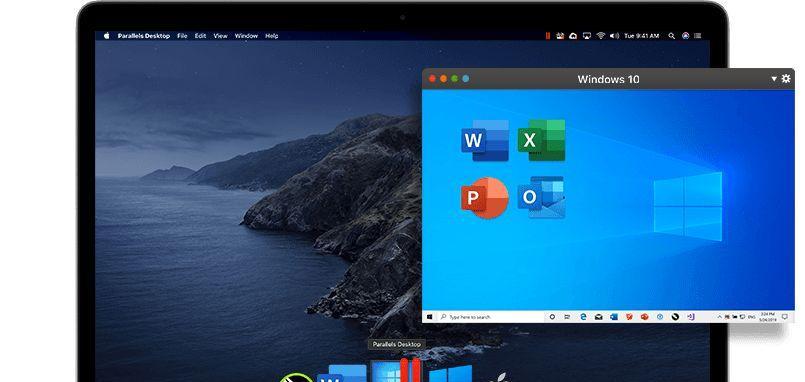Open the Word icon on Windows desktop
The width and height of the screenshot is (805, 382).
pos(485,140)
